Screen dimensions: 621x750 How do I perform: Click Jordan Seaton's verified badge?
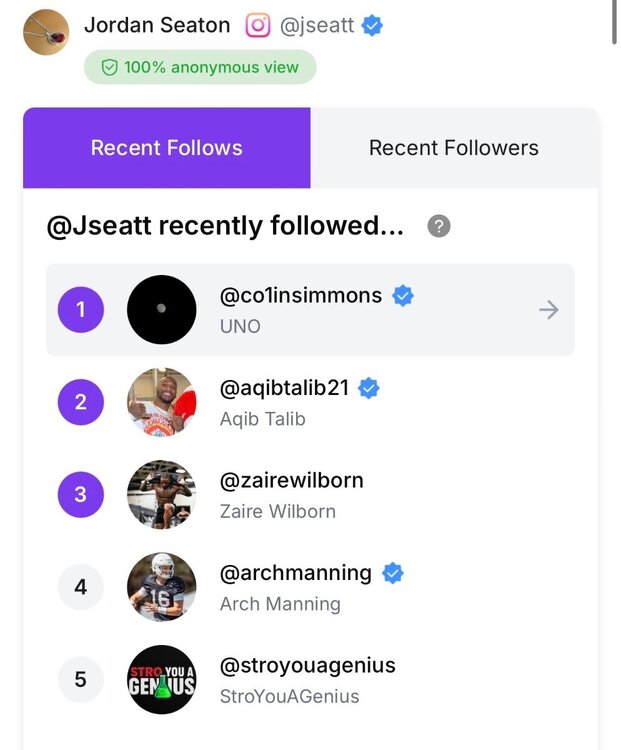(x=373, y=25)
